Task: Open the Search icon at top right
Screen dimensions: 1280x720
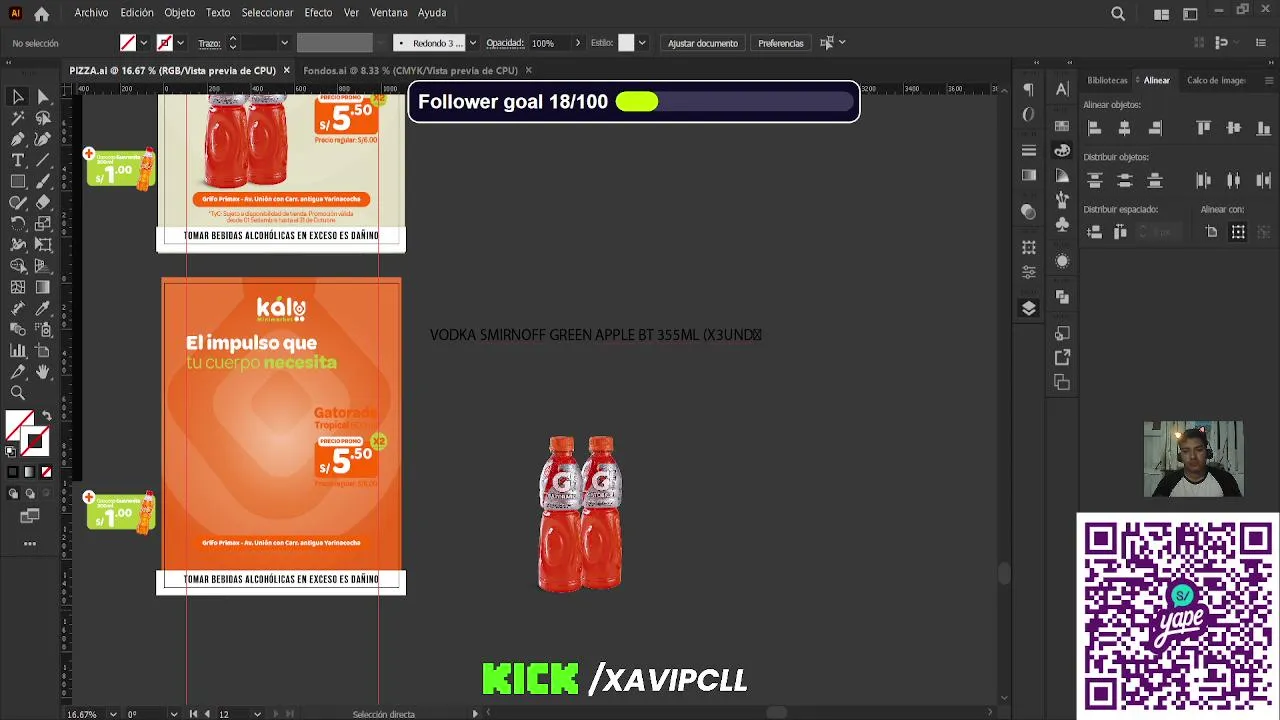Action: pyautogui.click(x=1118, y=14)
